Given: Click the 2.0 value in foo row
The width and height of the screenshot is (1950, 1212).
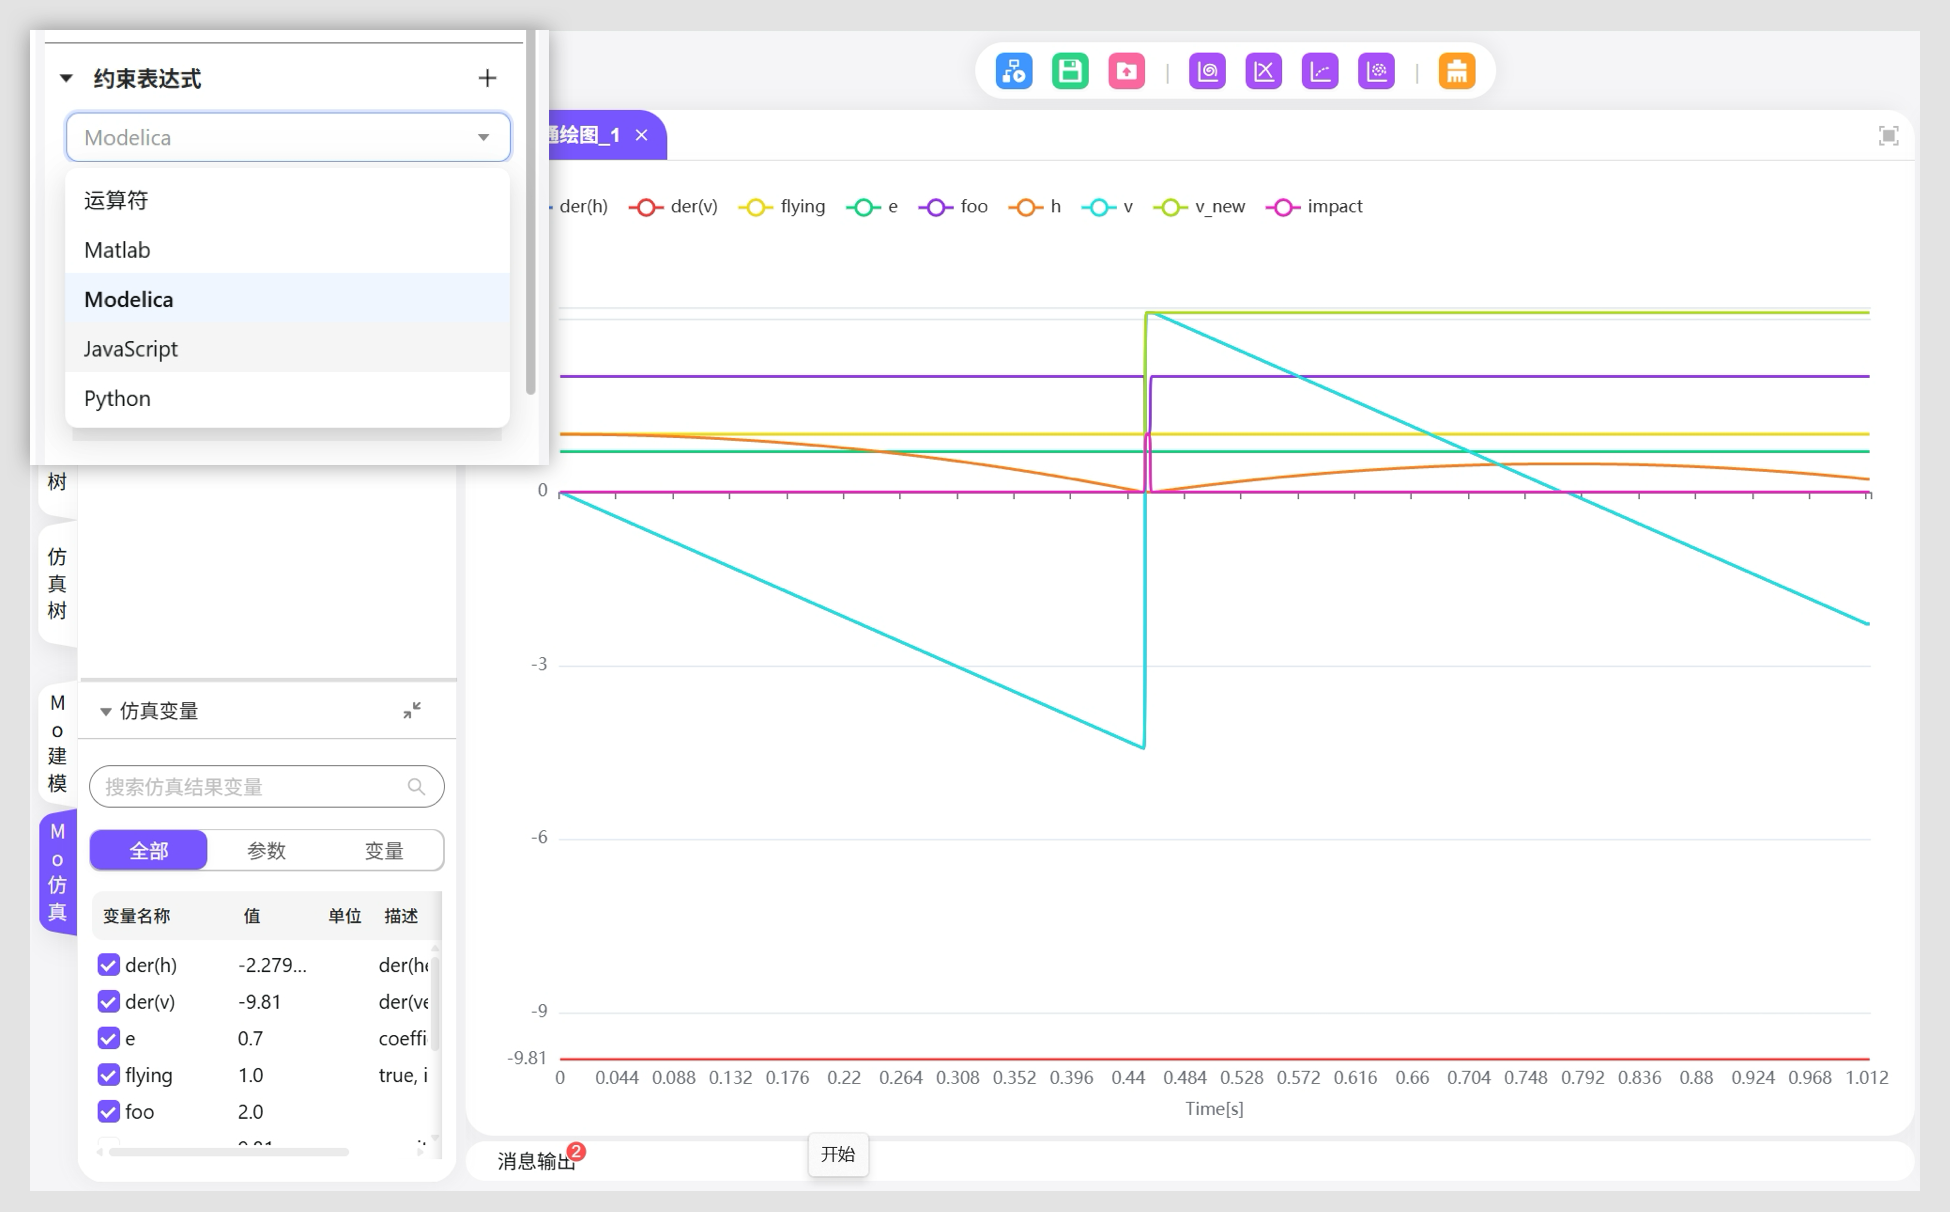Looking at the screenshot, I should coord(250,1112).
